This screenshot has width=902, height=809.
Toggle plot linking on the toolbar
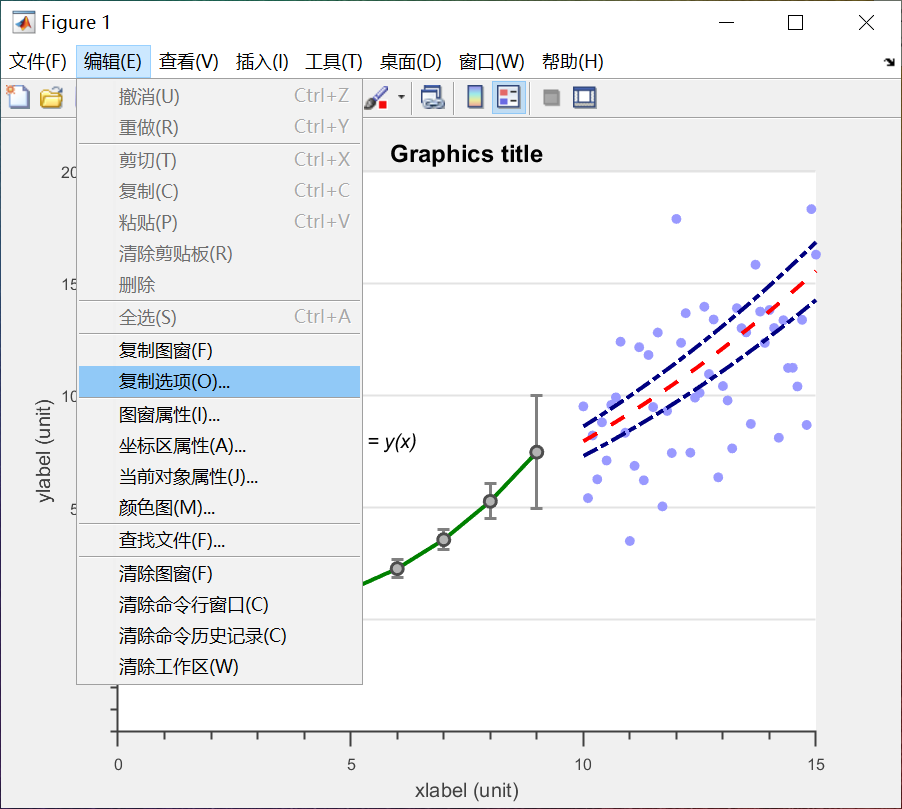[431, 97]
